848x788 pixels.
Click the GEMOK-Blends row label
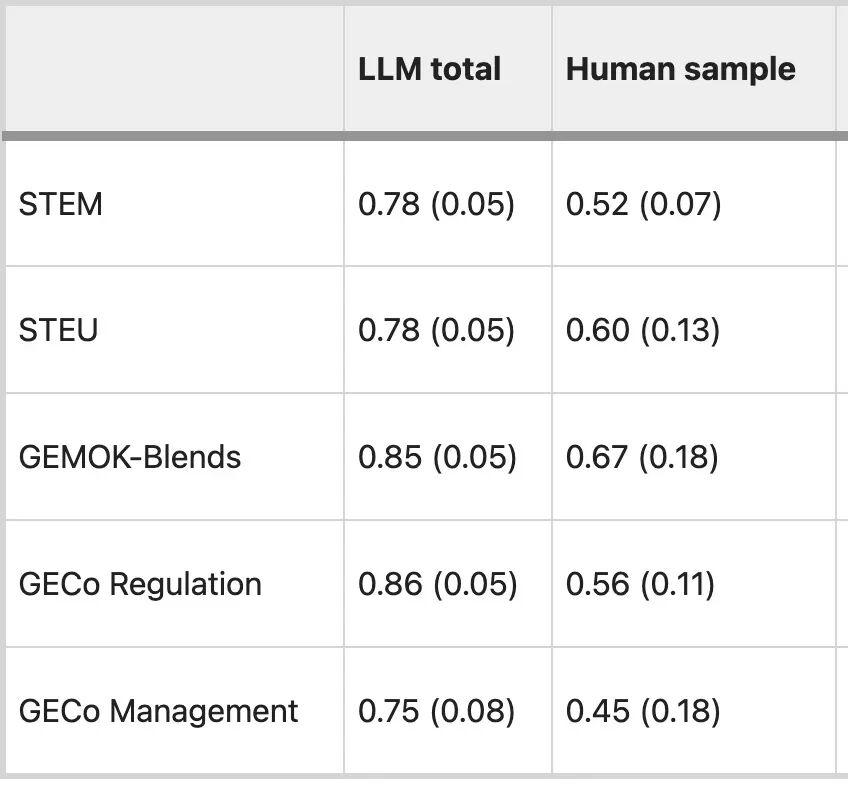(x=129, y=457)
